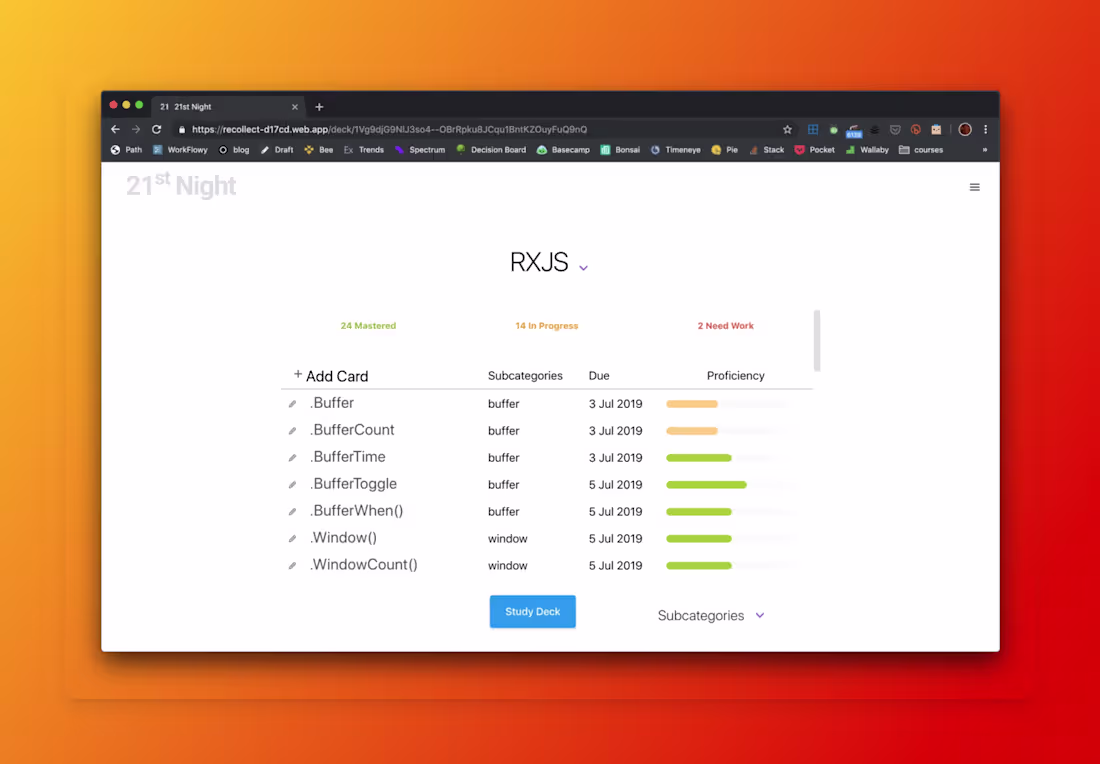Image resolution: width=1100 pixels, height=764 pixels.
Task: Click the extension icon with 6139 badge
Action: (x=854, y=130)
